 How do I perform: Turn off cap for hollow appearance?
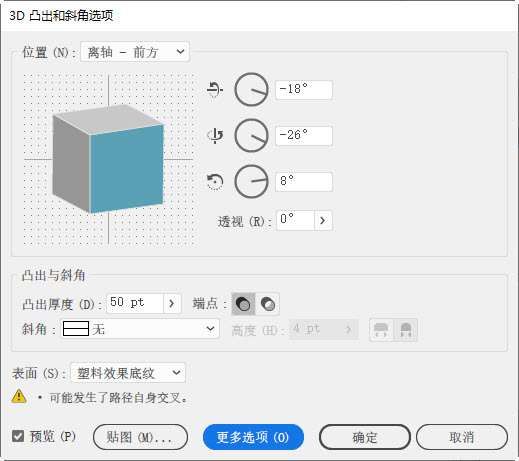(x=268, y=304)
